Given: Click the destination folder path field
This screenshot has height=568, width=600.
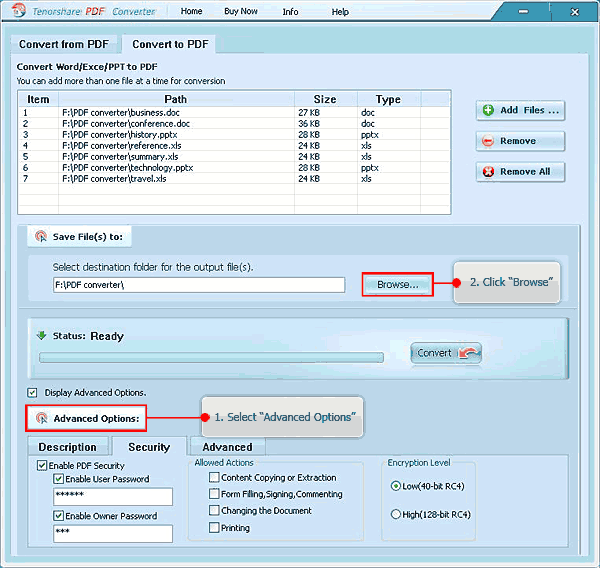Looking at the screenshot, I should click(x=199, y=285).
